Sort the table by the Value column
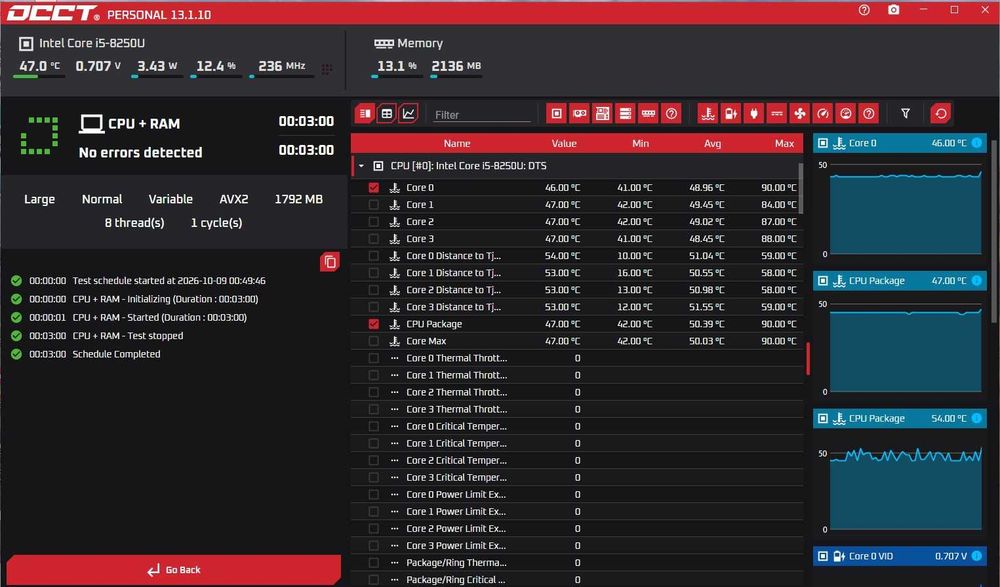Image resolution: width=1000 pixels, height=587 pixels. (x=564, y=144)
